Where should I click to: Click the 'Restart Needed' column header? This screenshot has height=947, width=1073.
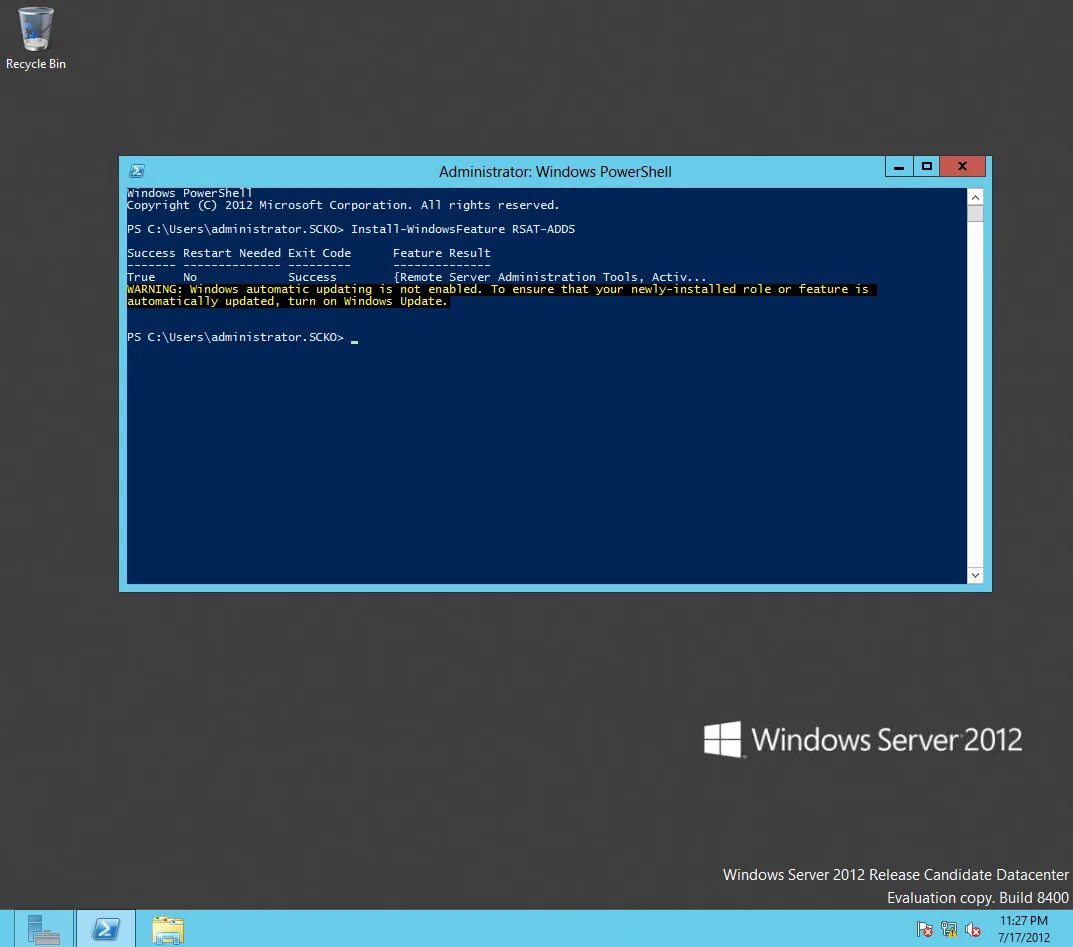point(232,253)
